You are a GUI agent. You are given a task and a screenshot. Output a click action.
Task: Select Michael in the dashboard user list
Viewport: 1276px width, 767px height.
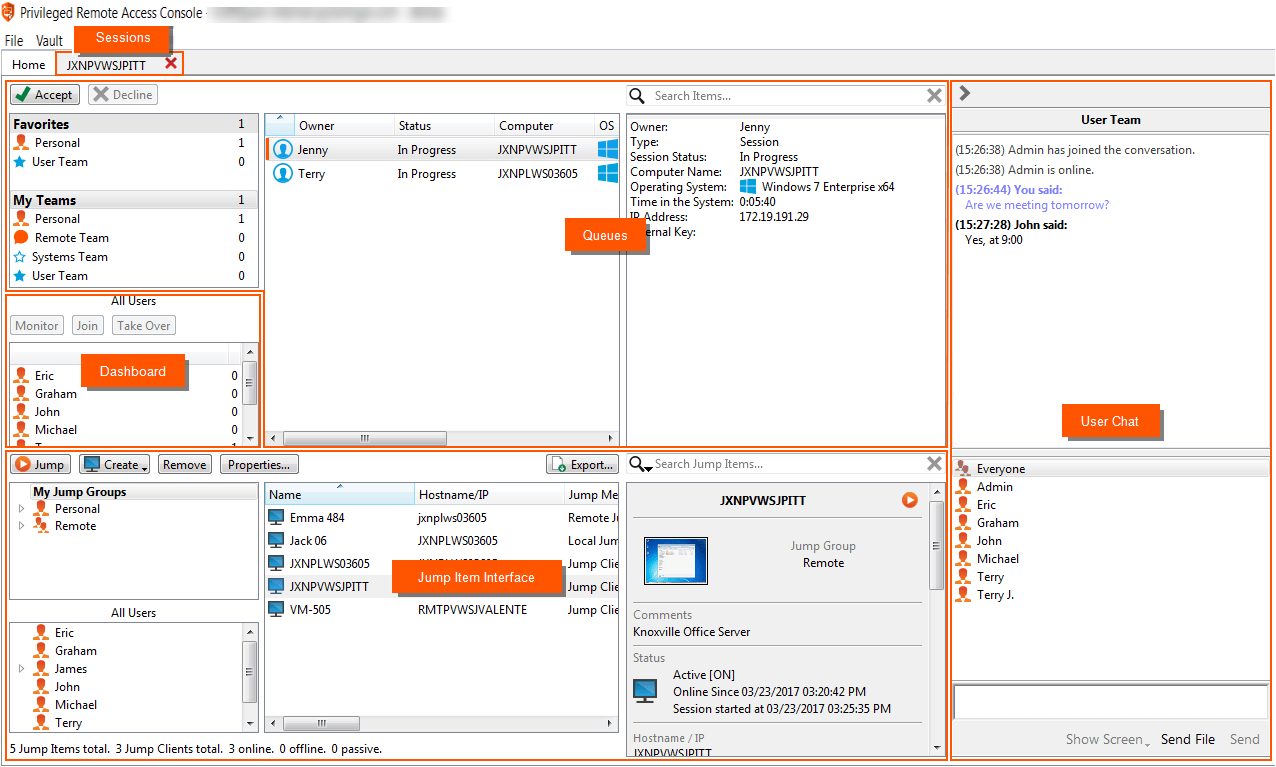click(x=126, y=430)
